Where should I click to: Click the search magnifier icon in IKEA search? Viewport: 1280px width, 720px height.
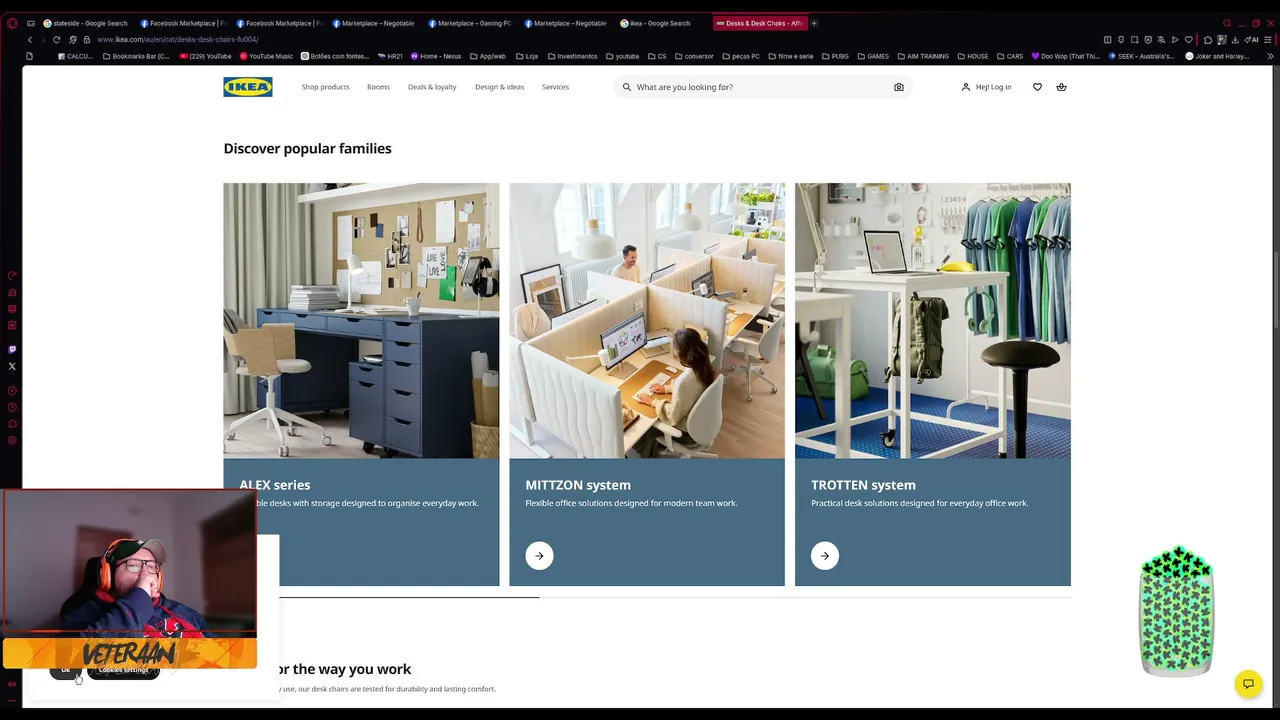click(x=627, y=87)
